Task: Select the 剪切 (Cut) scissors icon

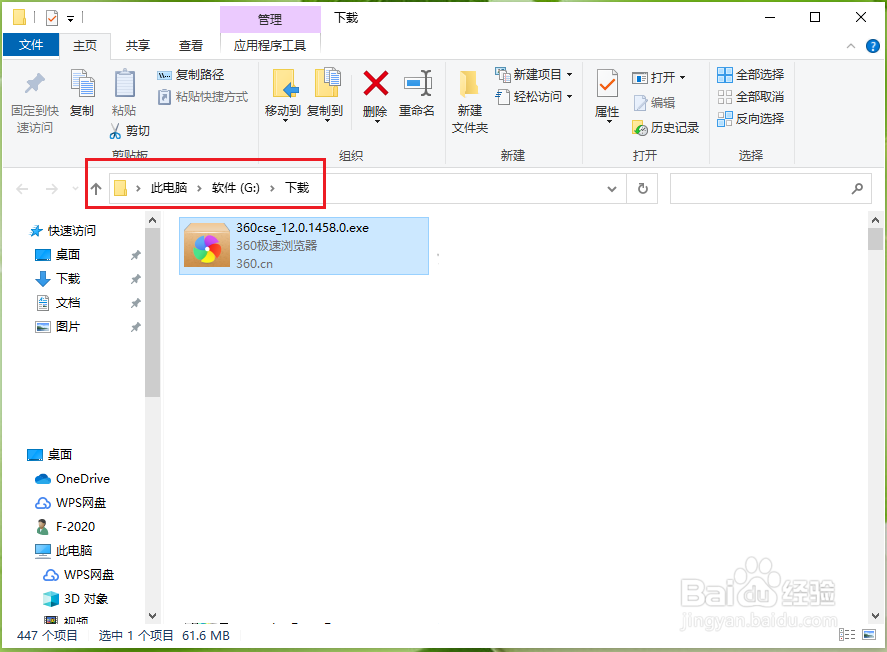Action: (x=116, y=131)
